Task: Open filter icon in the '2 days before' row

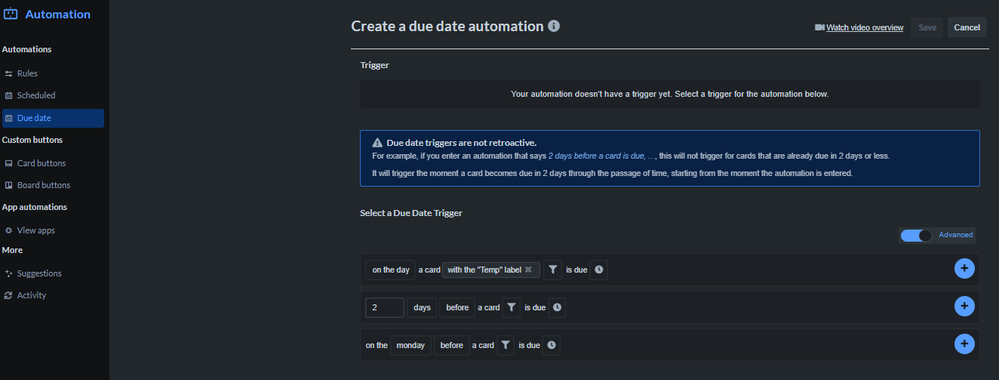Action: [x=511, y=307]
